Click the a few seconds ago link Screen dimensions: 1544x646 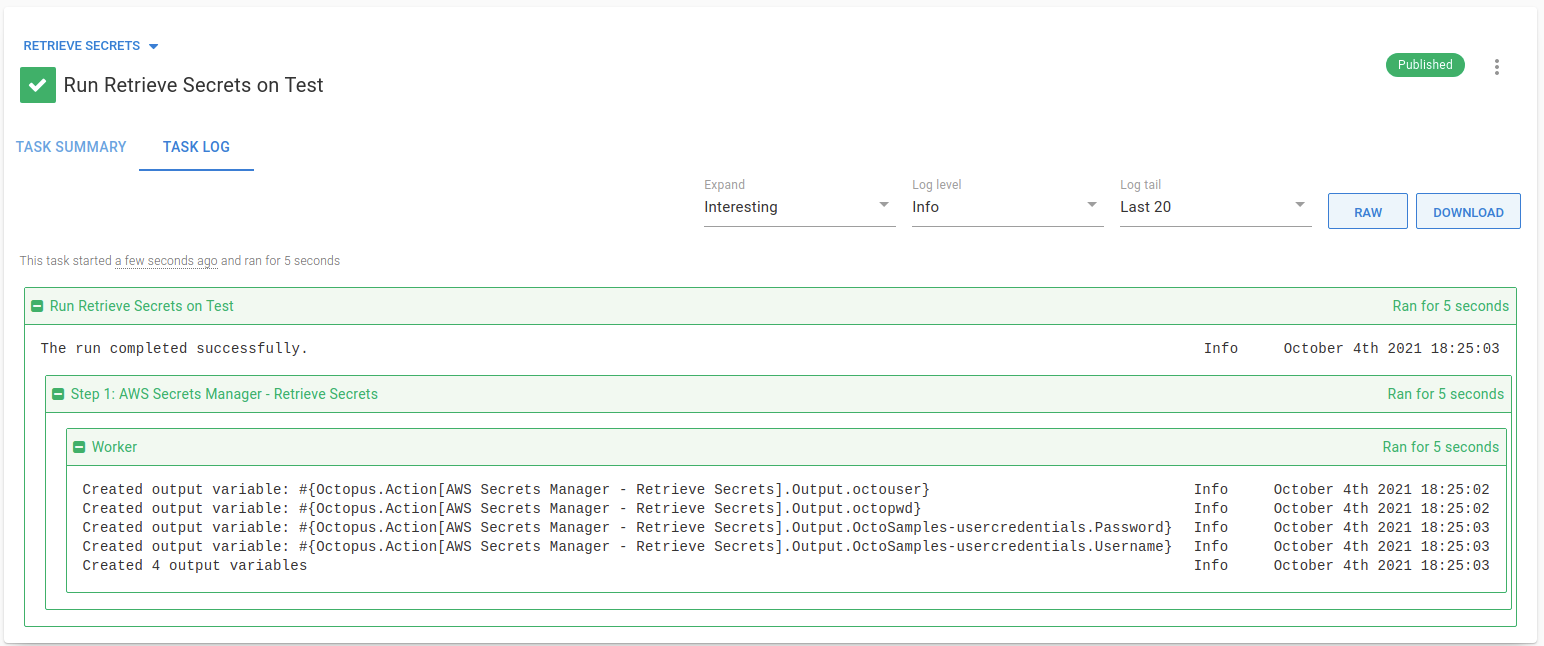point(166,260)
